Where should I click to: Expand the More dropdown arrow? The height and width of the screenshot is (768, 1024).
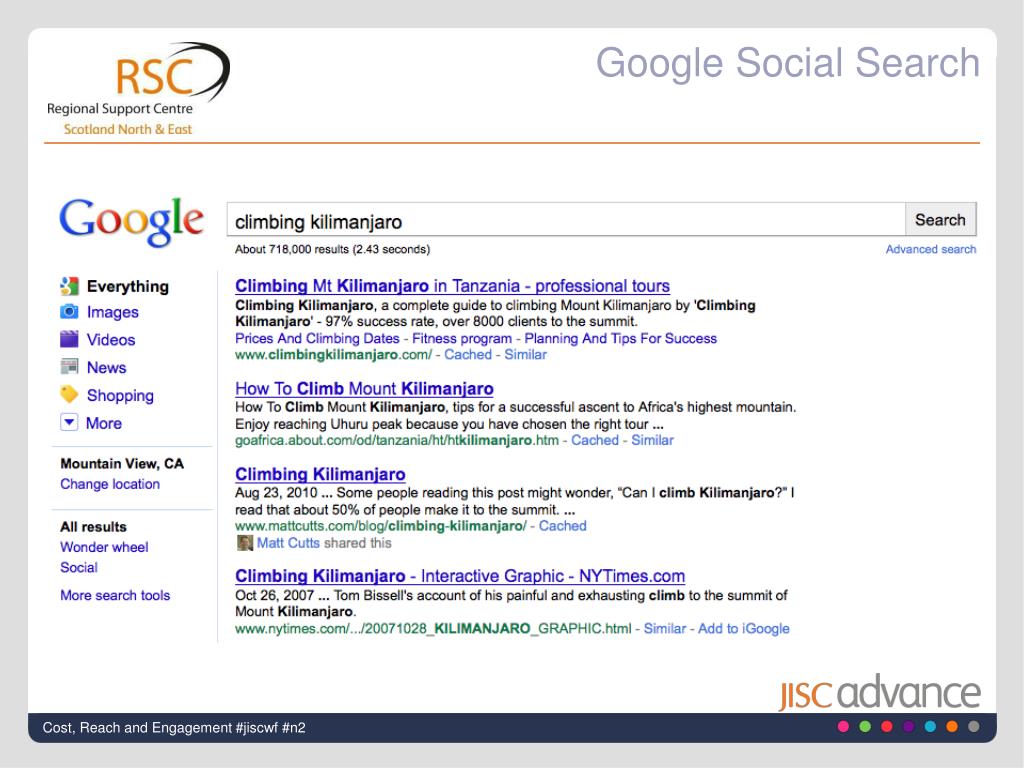(x=69, y=422)
